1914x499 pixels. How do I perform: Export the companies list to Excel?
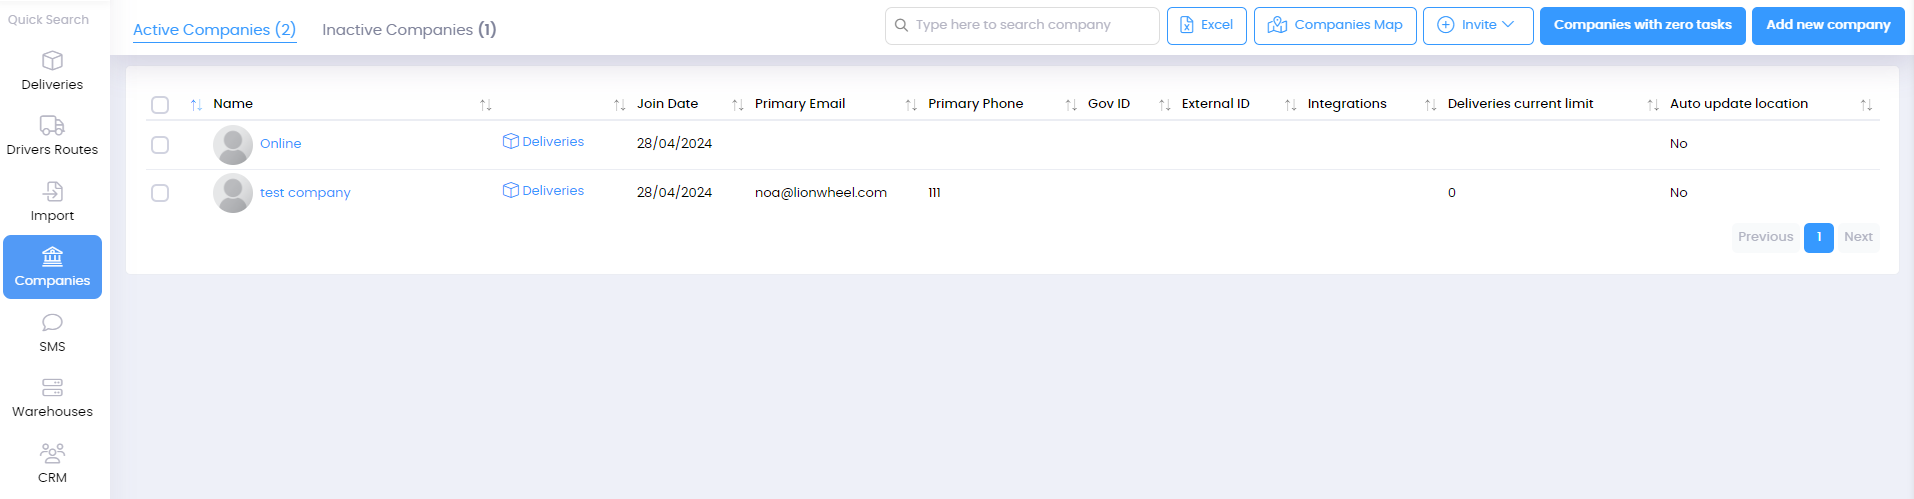1206,26
